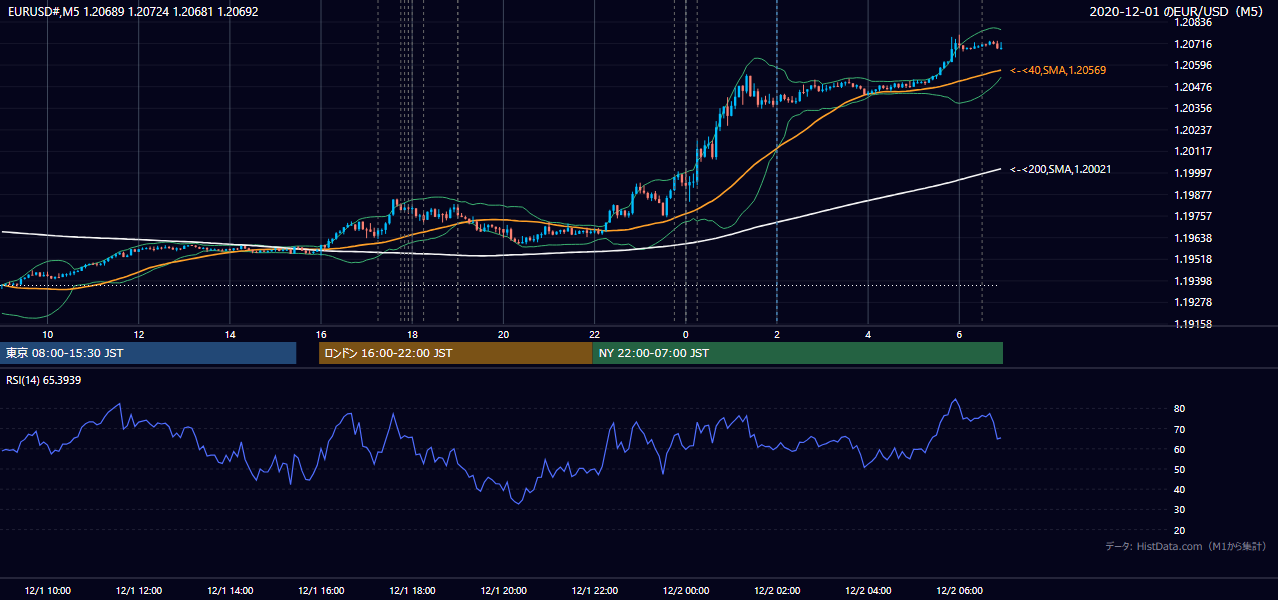Click hour tick 20 under price chart

coord(503,334)
